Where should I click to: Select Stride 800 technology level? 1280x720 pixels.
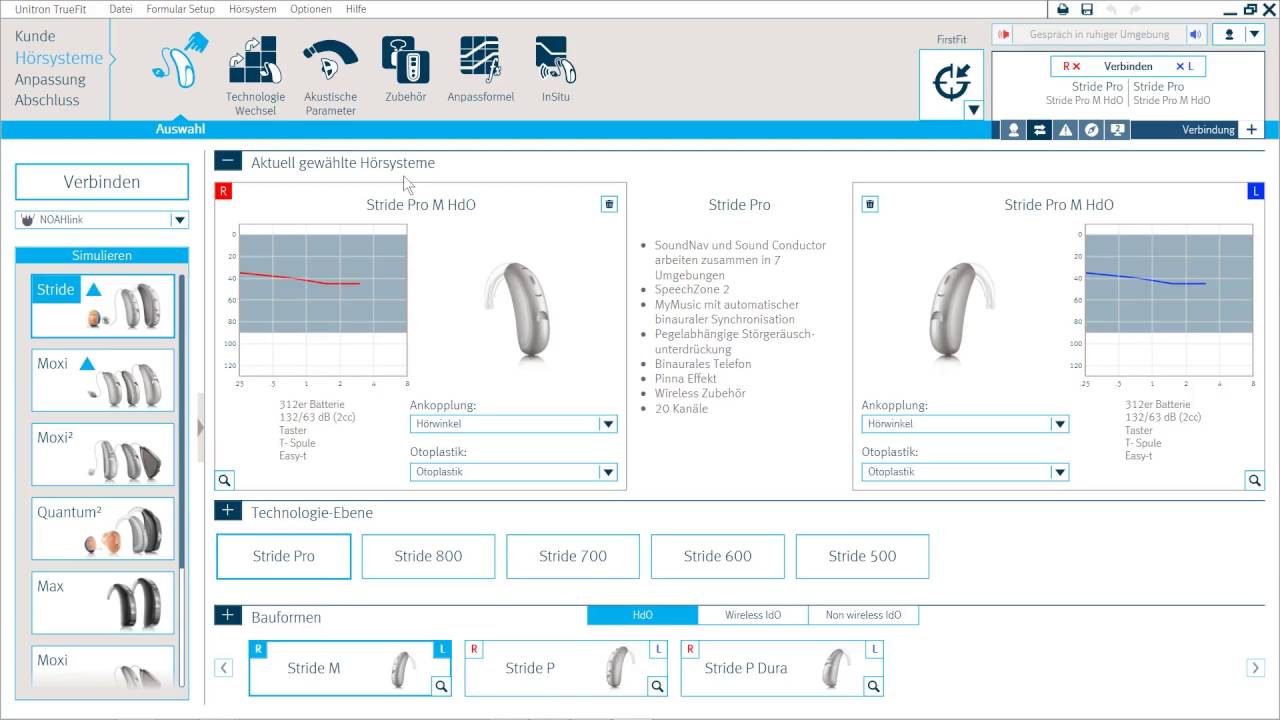tap(428, 556)
